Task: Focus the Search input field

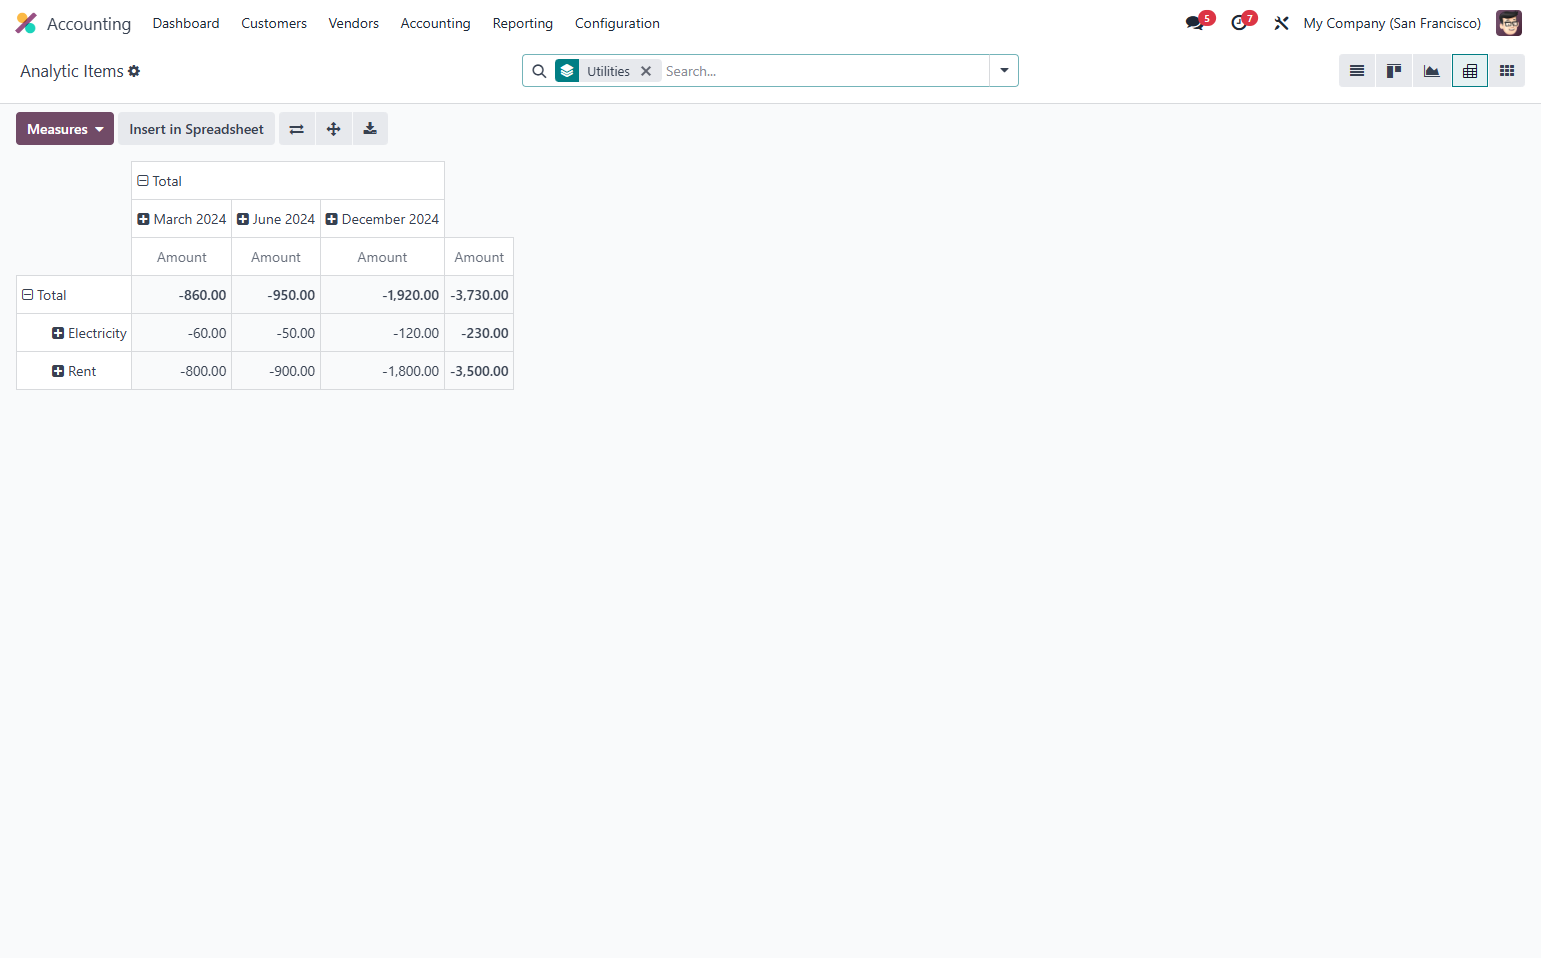Action: [825, 71]
